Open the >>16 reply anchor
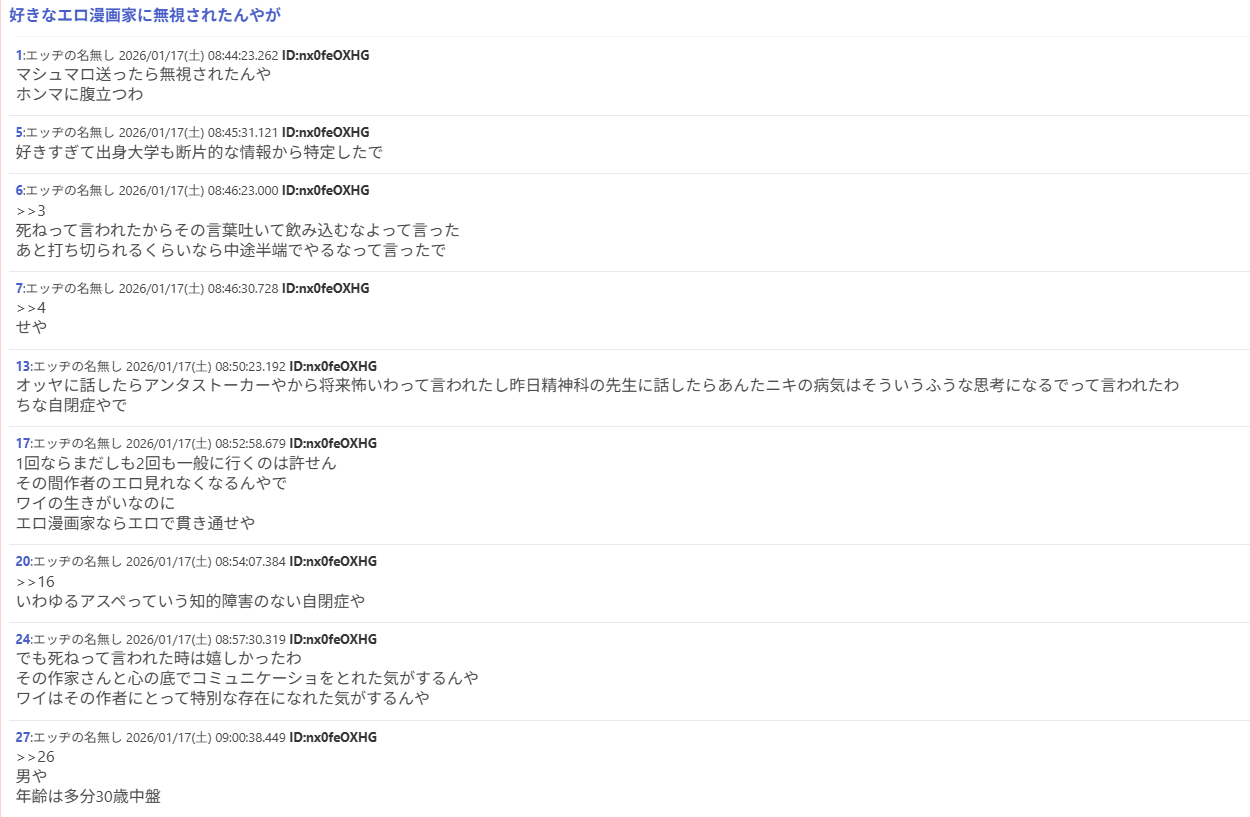Screen dimensions: 1250x817 pyautogui.click(x=35, y=581)
